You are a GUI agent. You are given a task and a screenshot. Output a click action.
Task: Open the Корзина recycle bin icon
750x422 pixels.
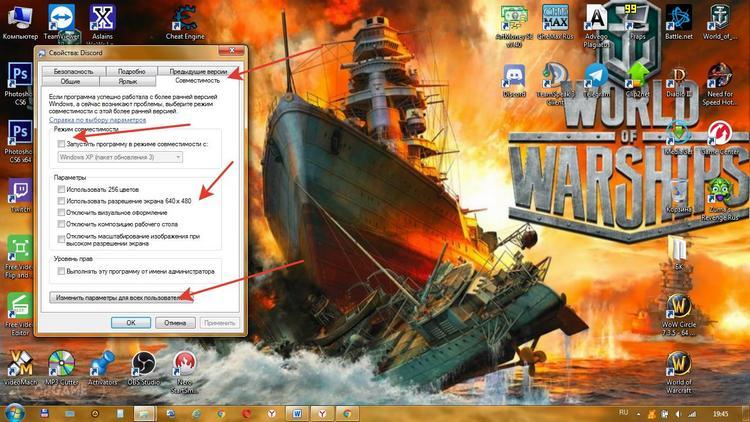[x=678, y=196]
